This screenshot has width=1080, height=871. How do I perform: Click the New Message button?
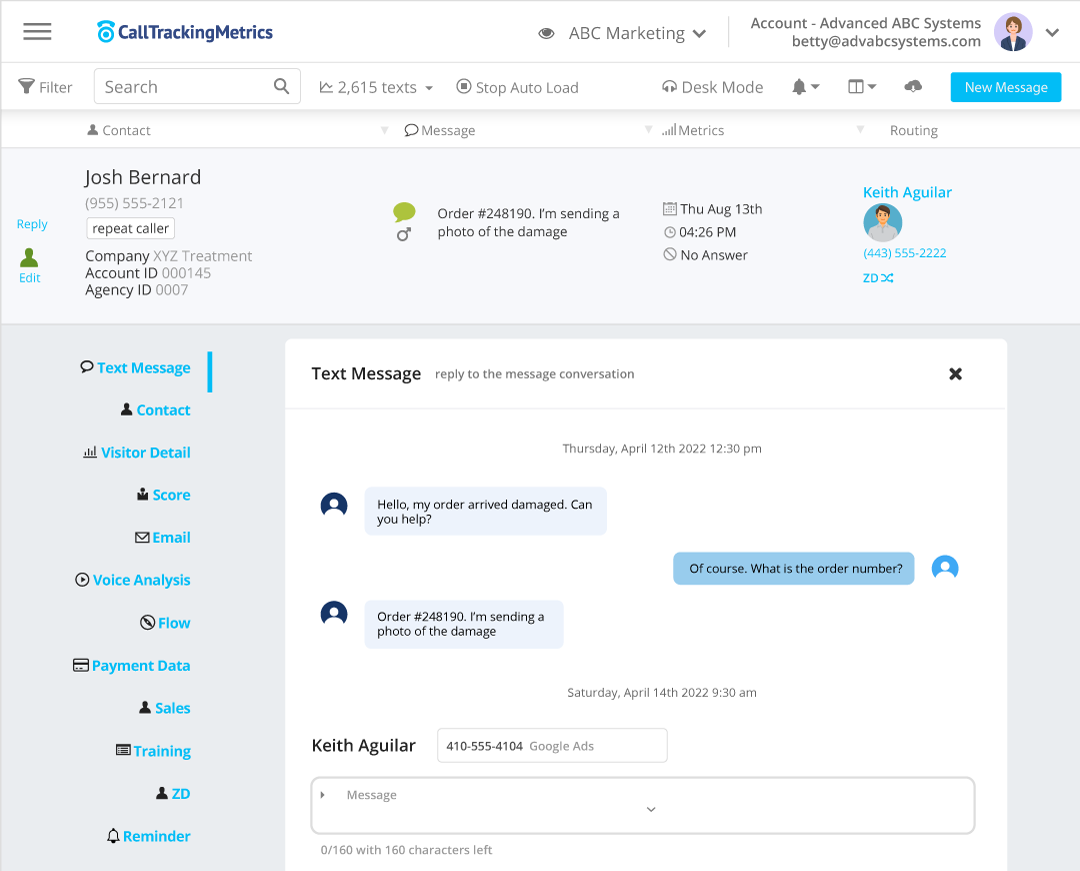click(1005, 87)
